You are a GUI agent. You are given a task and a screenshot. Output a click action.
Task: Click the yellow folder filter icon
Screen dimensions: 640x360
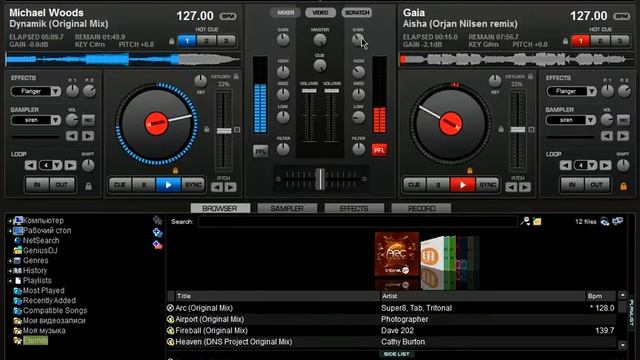pyautogui.click(x=537, y=222)
